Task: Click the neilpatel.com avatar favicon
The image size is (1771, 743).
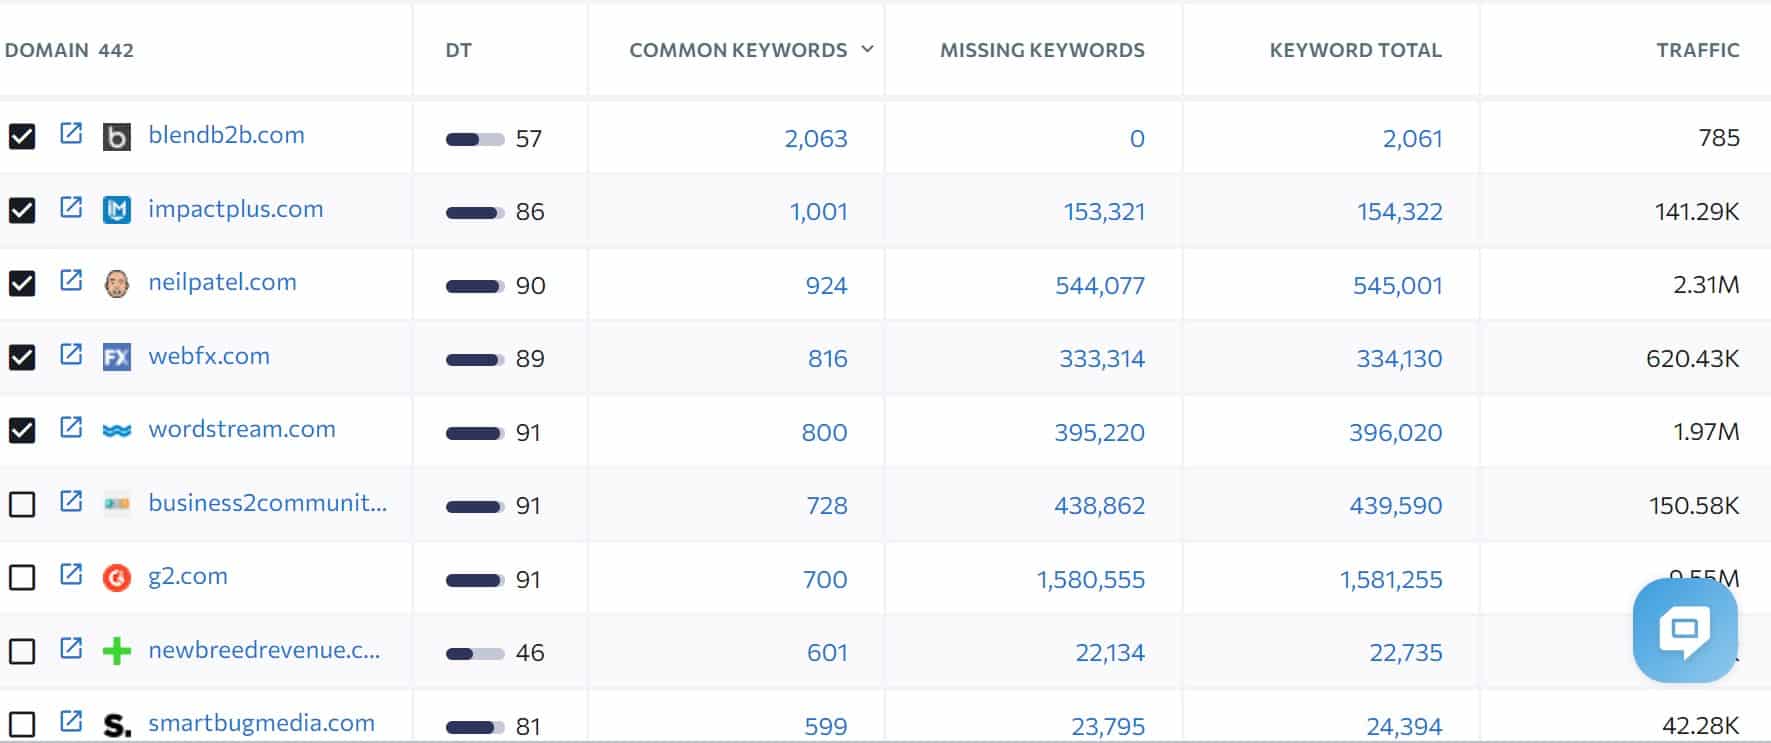Action: [x=117, y=284]
